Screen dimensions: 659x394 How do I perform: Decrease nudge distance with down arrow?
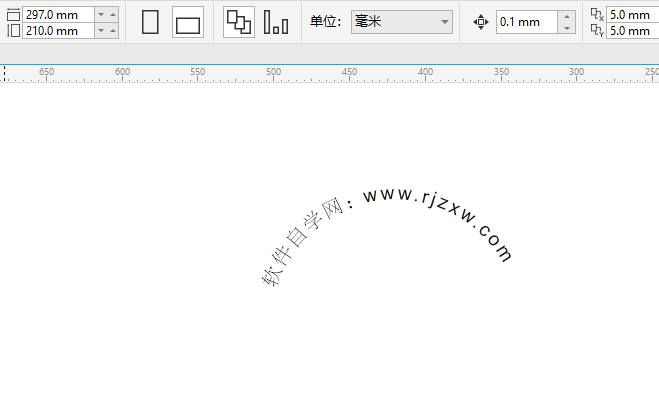(x=567, y=28)
